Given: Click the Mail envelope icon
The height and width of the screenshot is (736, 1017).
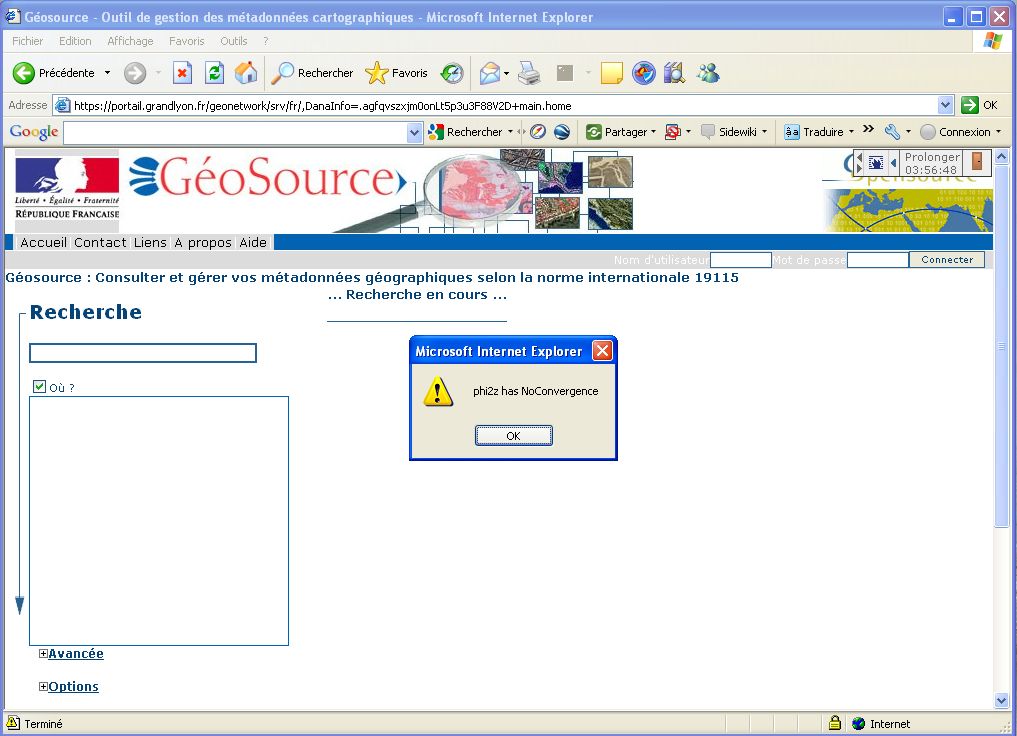Looking at the screenshot, I should (490, 73).
